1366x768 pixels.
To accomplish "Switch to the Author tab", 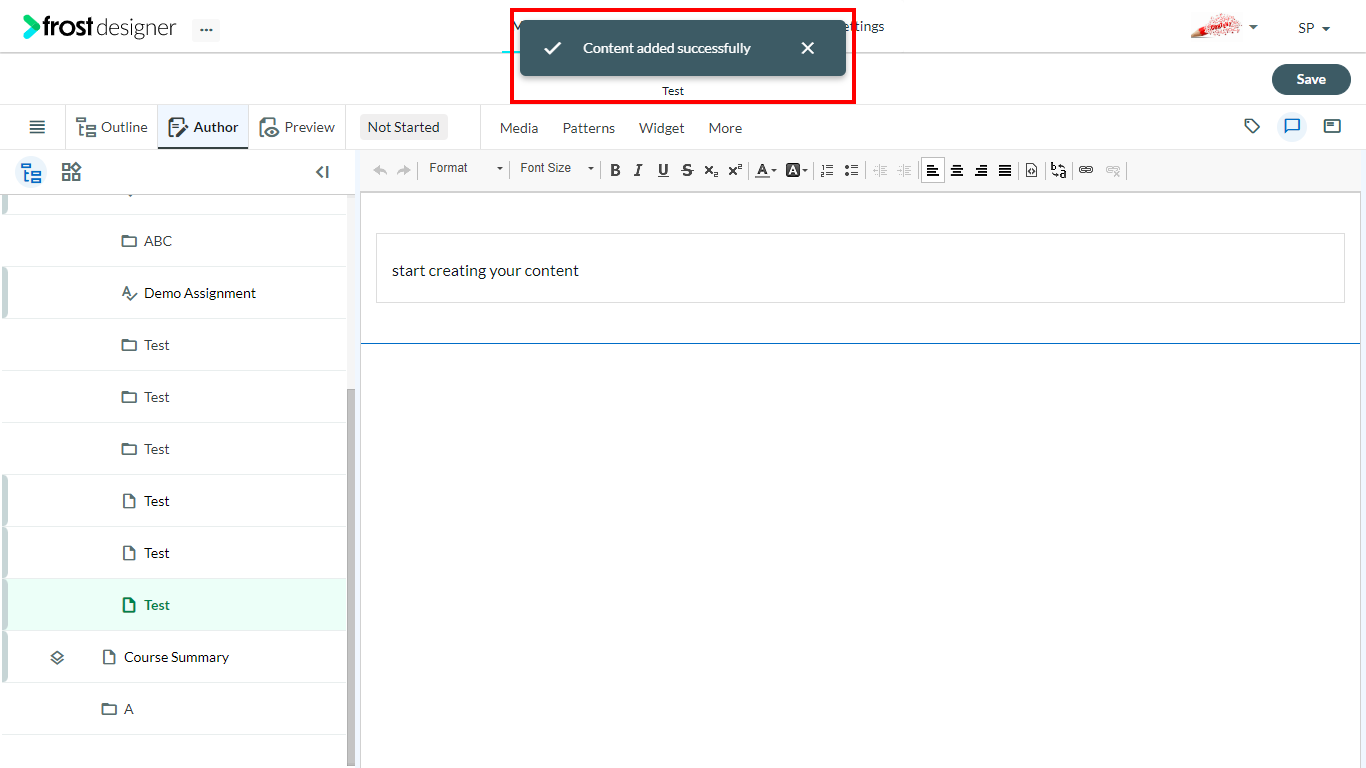I will pos(203,127).
